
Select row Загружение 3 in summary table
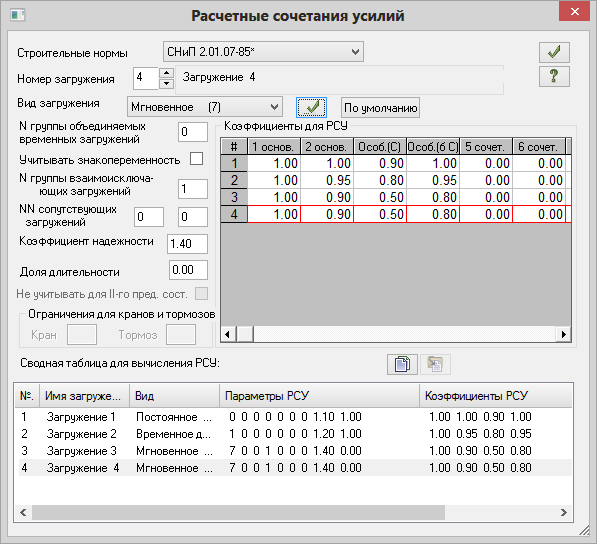[x=293, y=451]
